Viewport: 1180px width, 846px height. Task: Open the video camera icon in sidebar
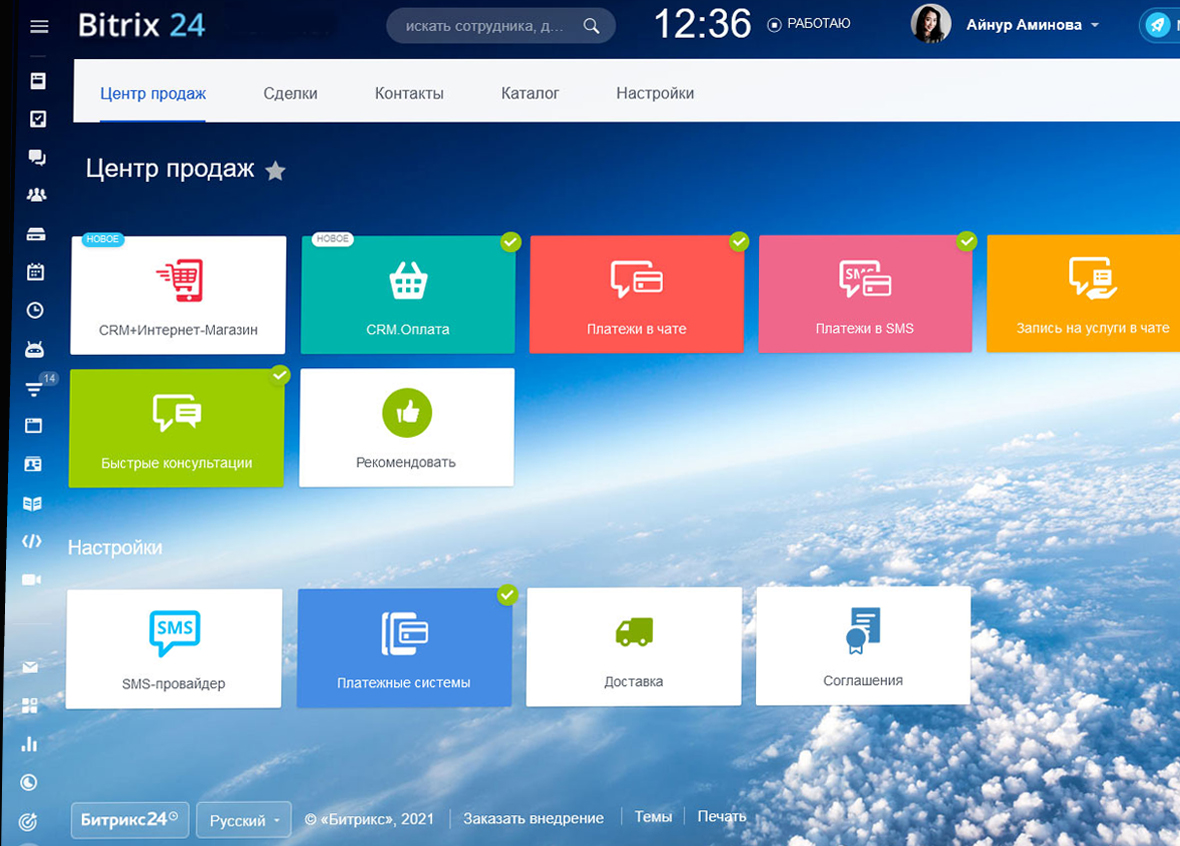click(x=32, y=580)
